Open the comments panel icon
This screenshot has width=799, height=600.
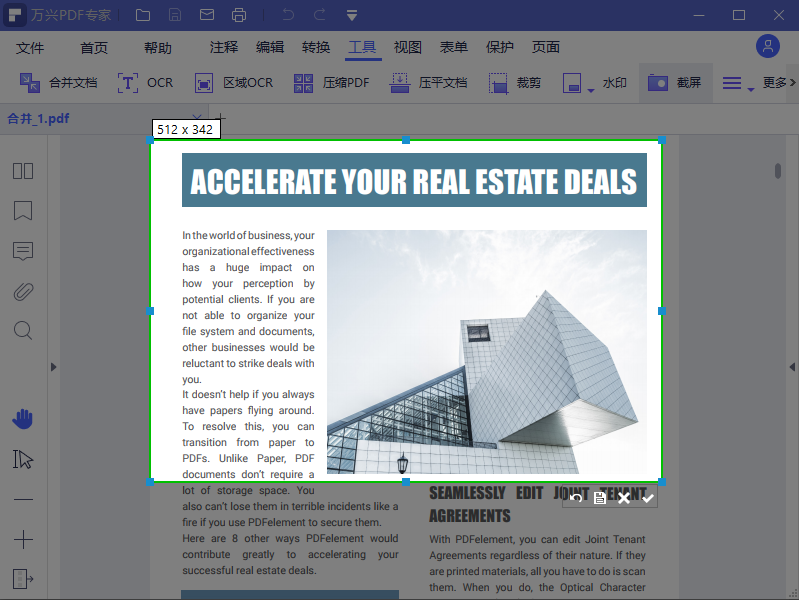click(23, 251)
